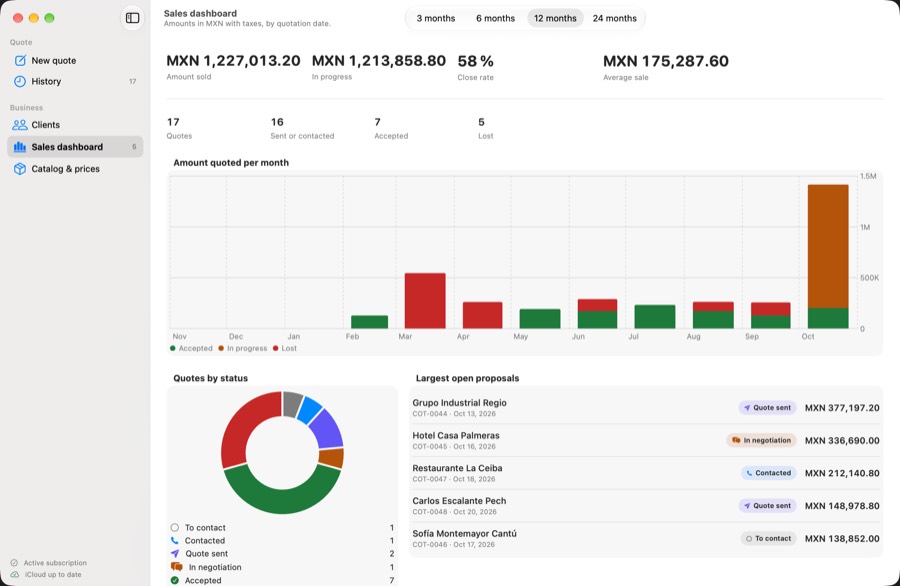The width and height of the screenshot is (900, 586).
Task: Click the Accepted green checkmark icon in status list
Action: (x=174, y=580)
